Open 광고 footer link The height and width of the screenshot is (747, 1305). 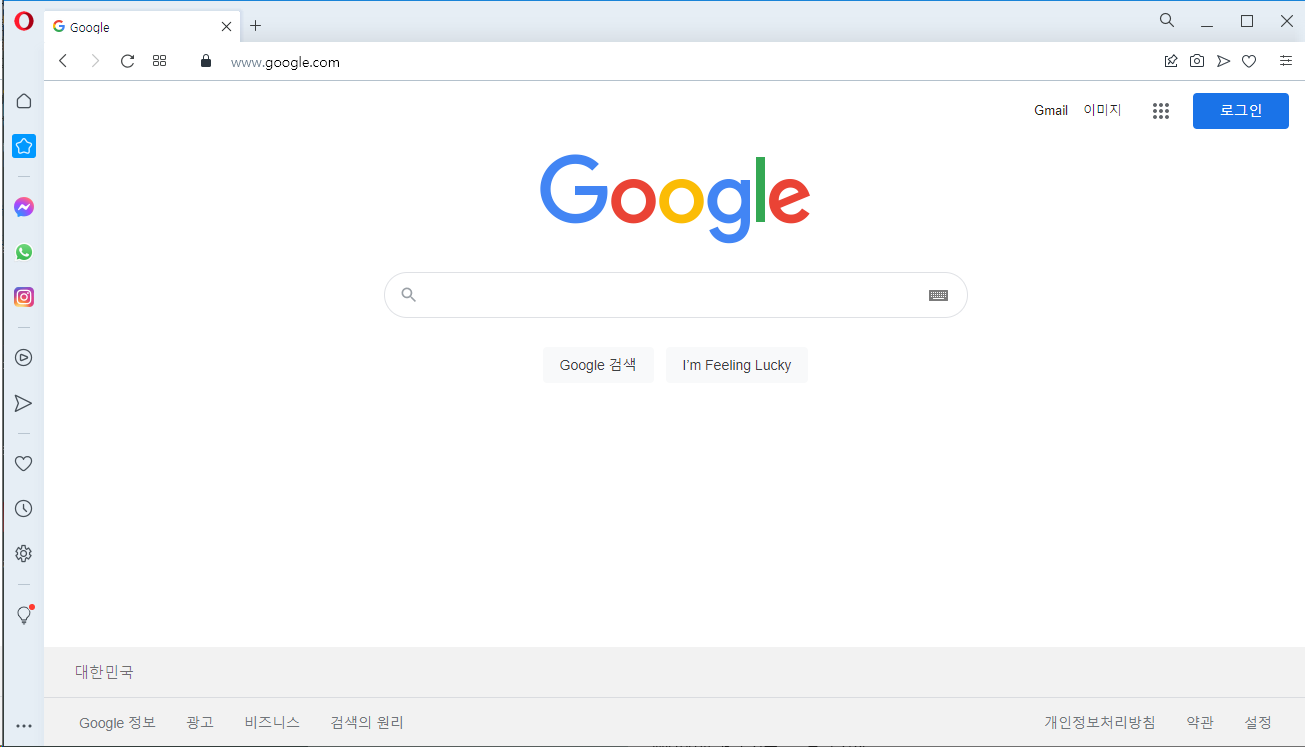coord(200,722)
